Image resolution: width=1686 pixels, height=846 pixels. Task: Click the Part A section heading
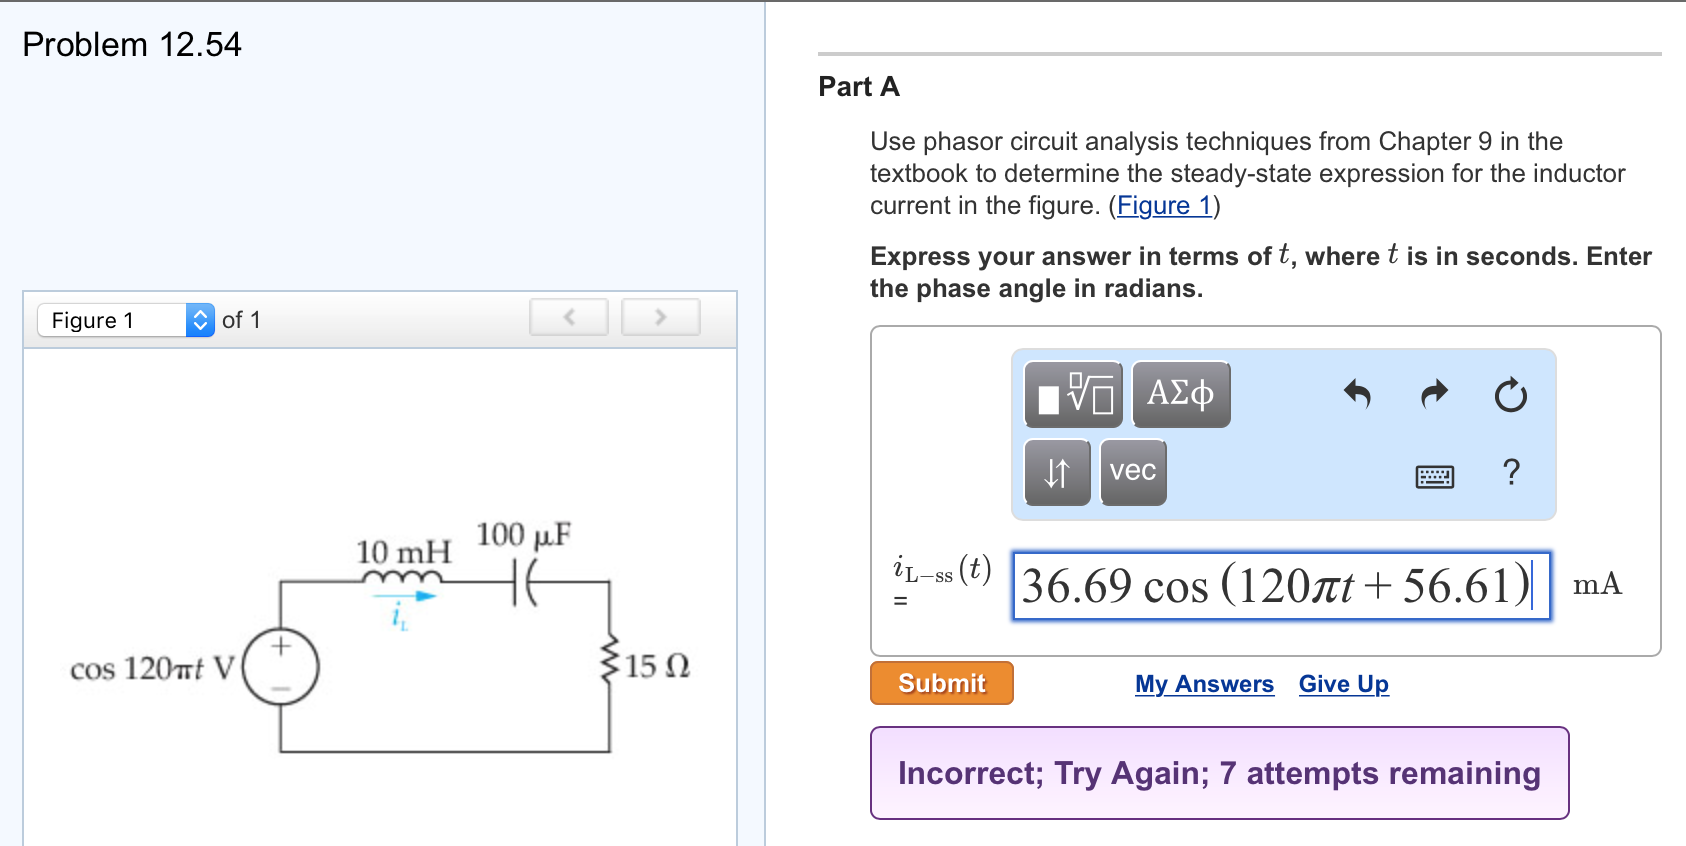pos(858,87)
